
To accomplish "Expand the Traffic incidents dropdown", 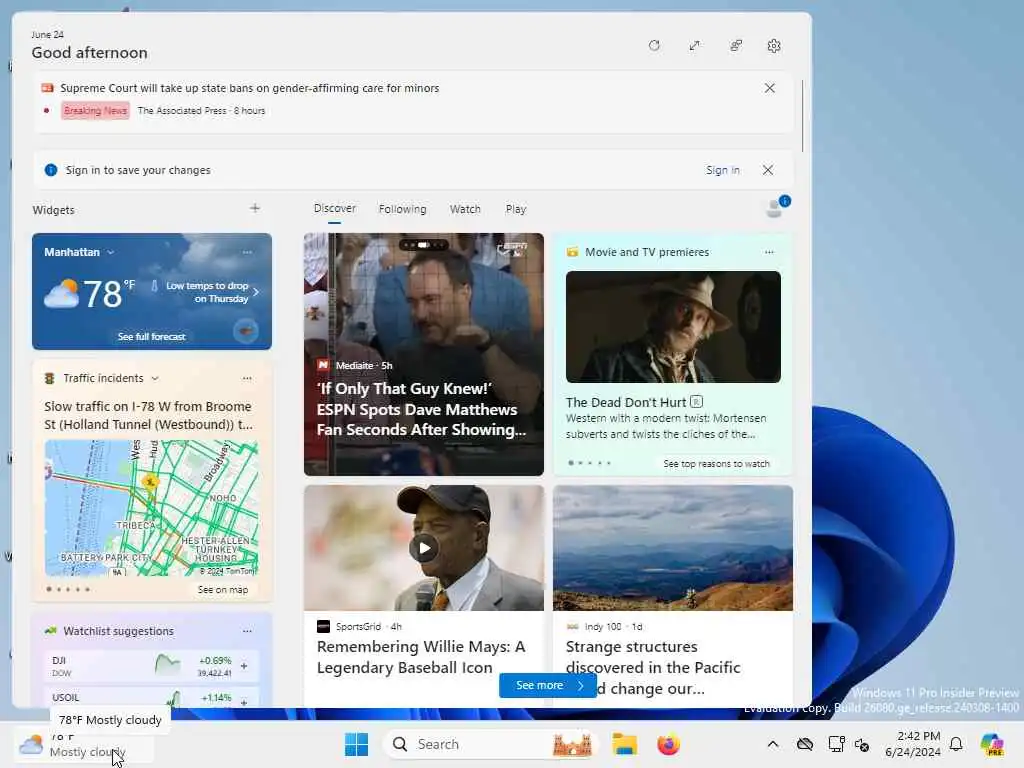I will 155,378.
